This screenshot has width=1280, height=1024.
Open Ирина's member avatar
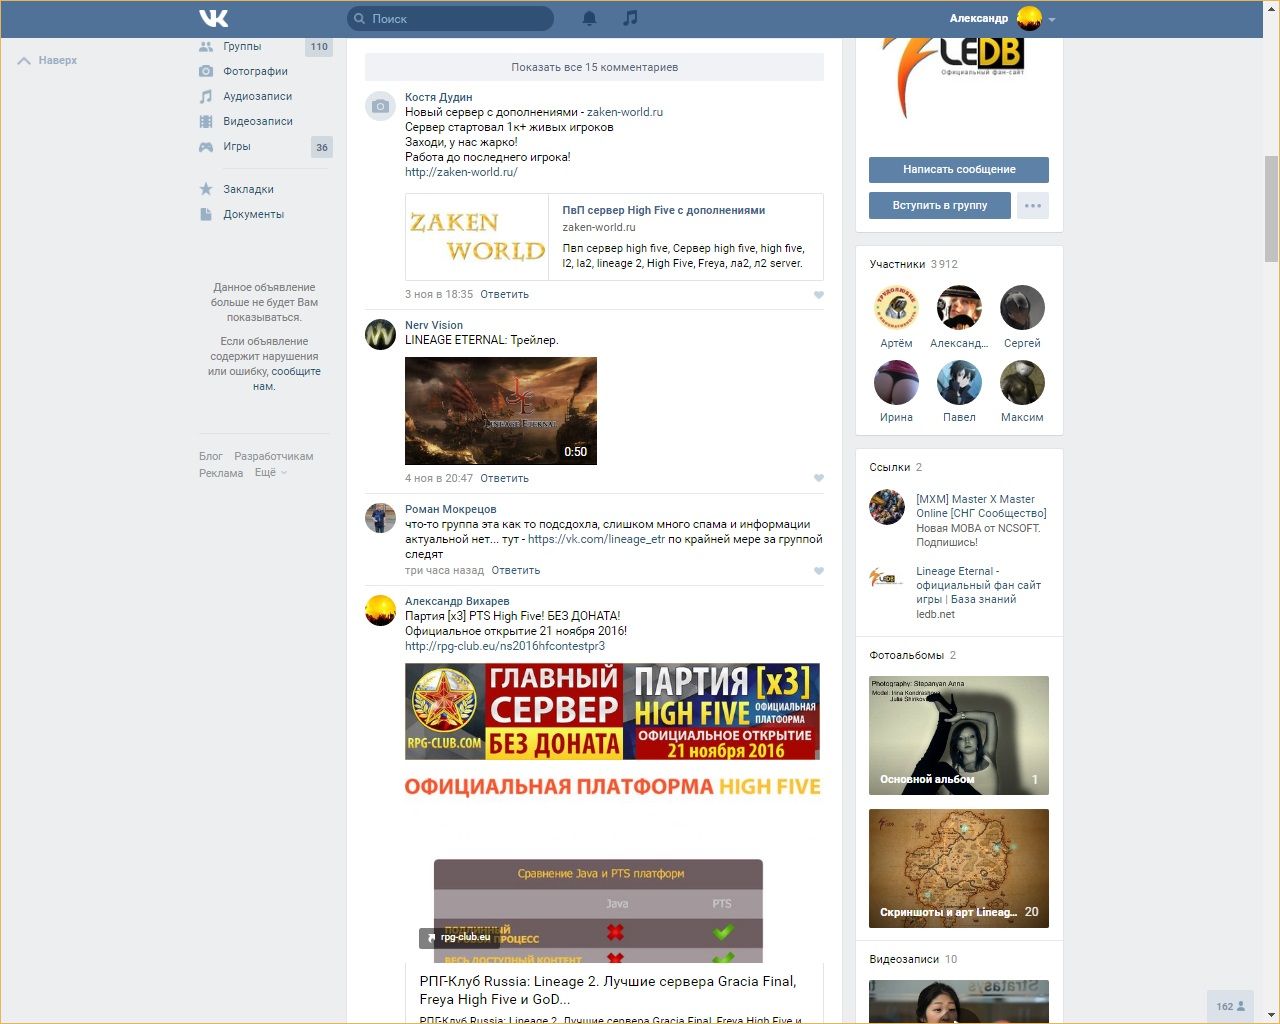coord(896,382)
